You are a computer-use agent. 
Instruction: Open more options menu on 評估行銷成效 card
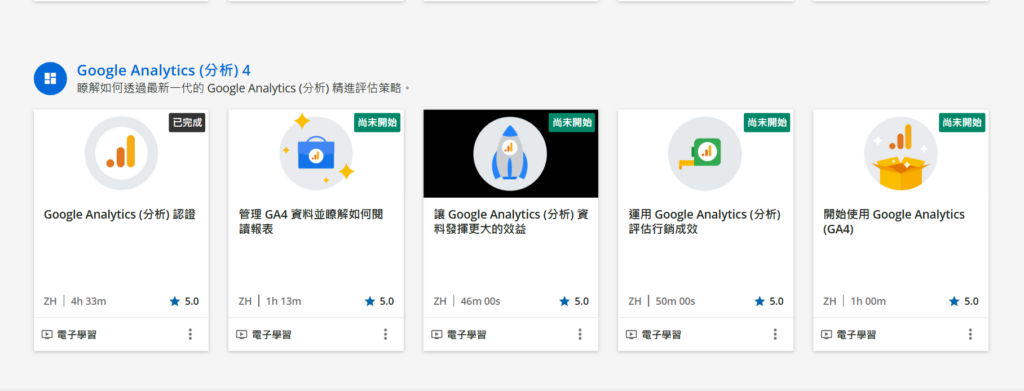pos(775,334)
